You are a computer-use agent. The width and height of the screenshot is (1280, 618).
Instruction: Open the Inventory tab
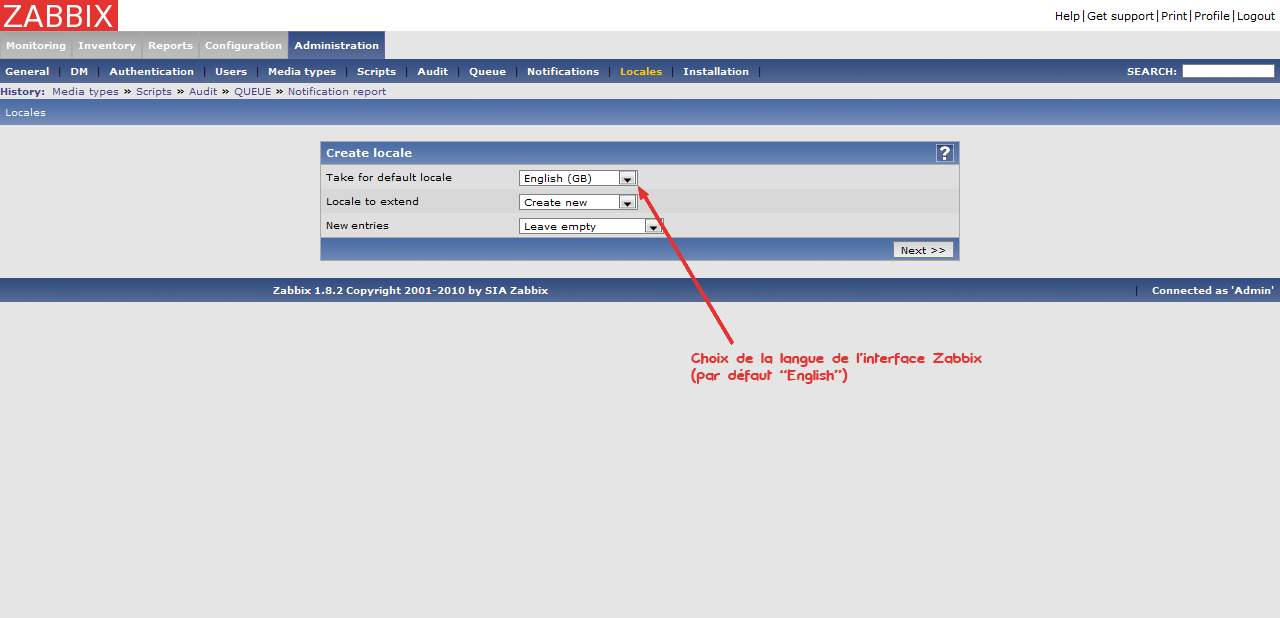click(107, 46)
